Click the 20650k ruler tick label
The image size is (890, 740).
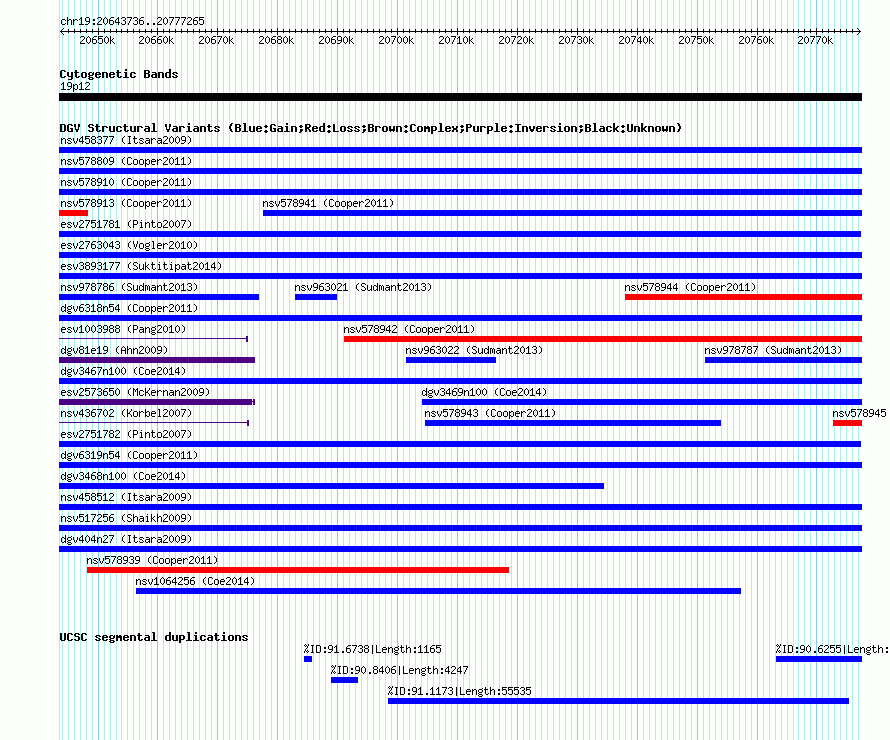97,40
